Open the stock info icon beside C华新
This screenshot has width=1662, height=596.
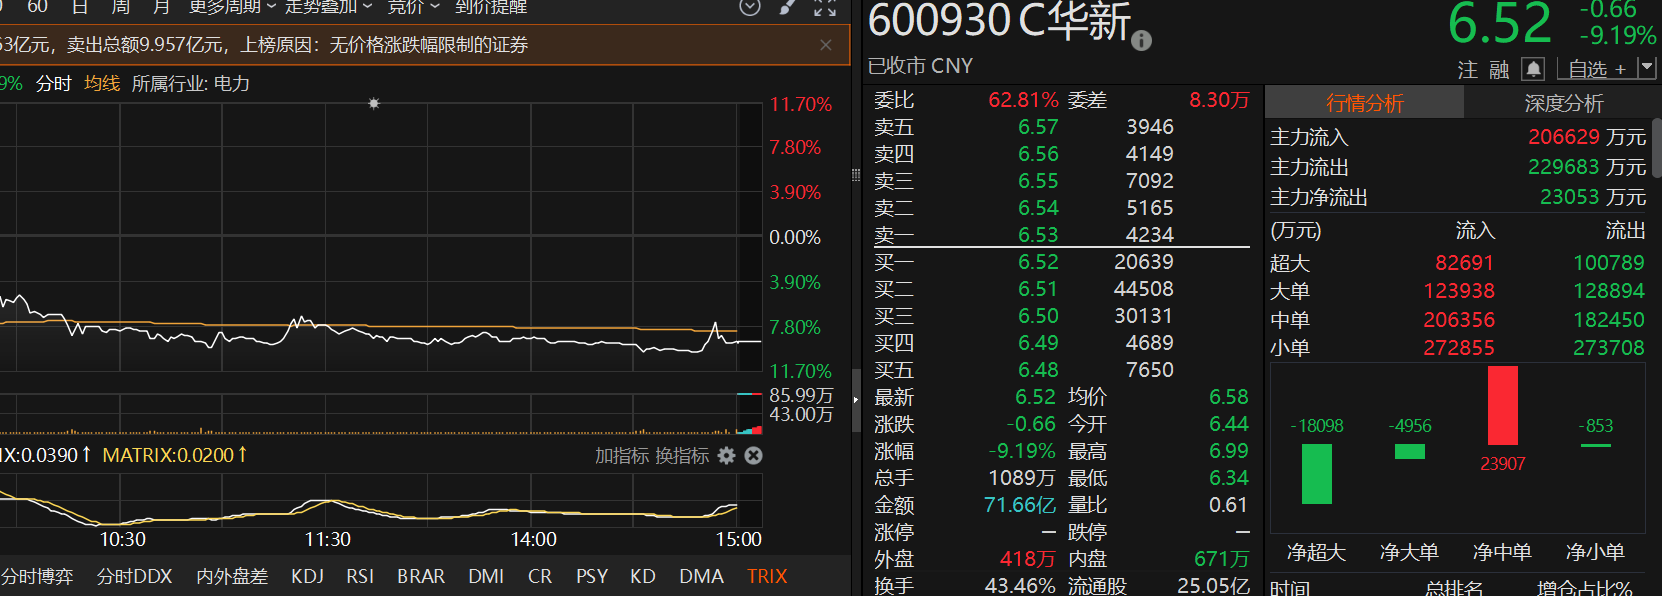(x=1141, y=41)
